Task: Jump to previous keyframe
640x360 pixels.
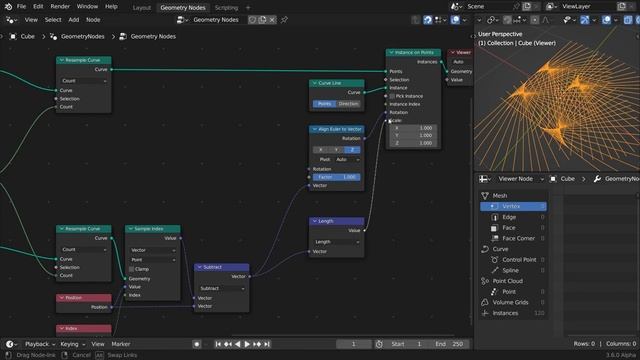Action: [x=228, y=344]
